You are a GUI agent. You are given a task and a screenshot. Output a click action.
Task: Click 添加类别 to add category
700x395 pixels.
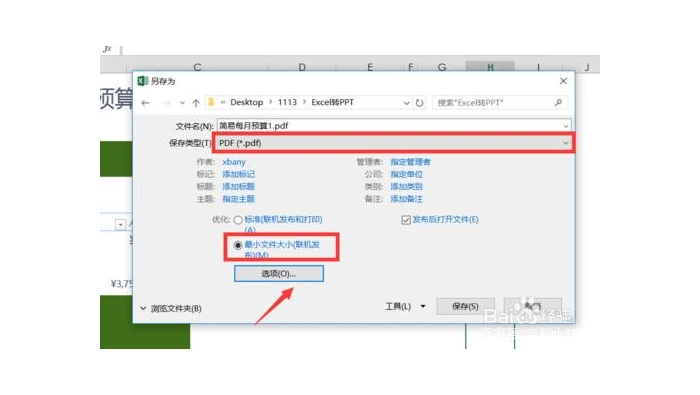click(406, 187)
